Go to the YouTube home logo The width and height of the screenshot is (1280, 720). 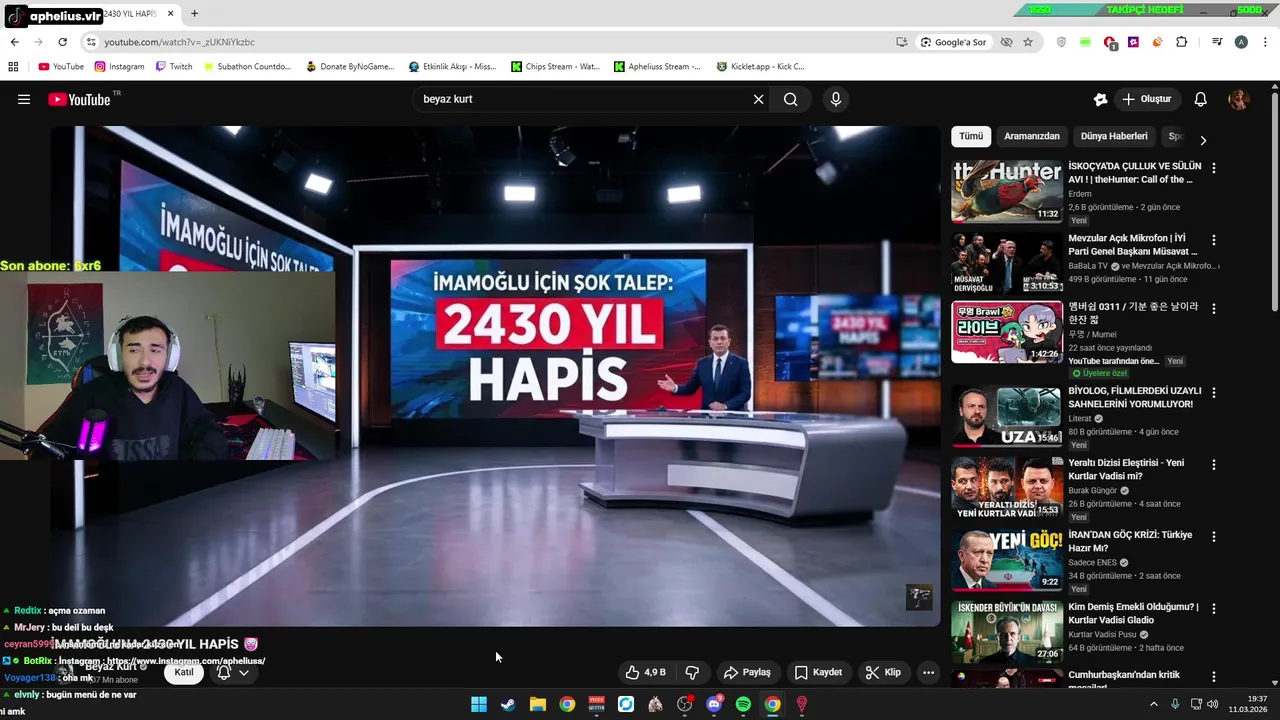(79, 99)
